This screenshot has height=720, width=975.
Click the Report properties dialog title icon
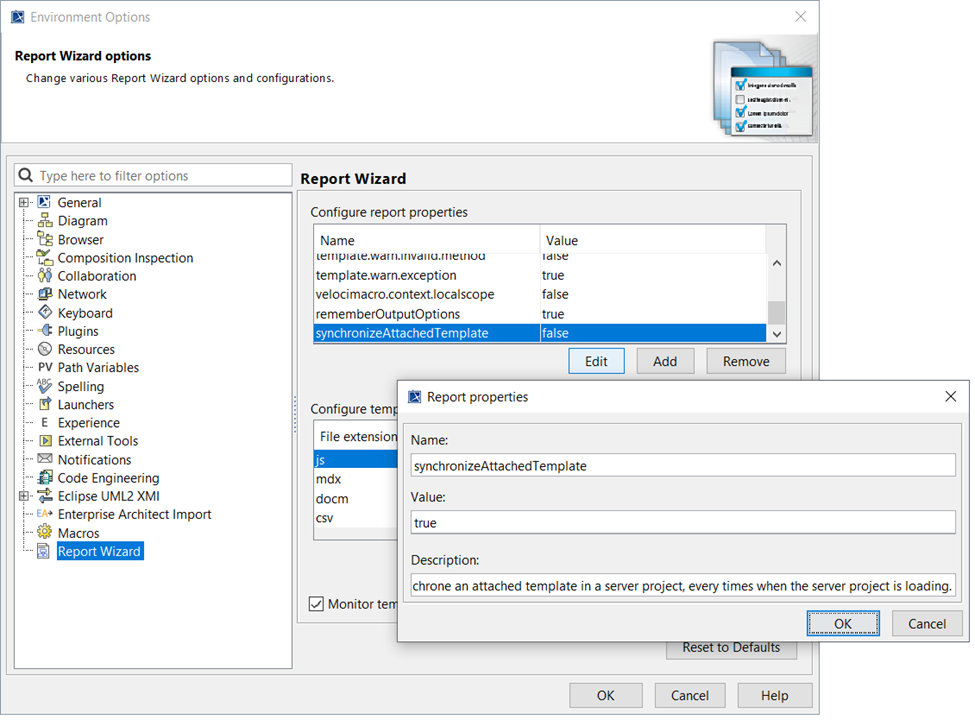tap(414, 397)
